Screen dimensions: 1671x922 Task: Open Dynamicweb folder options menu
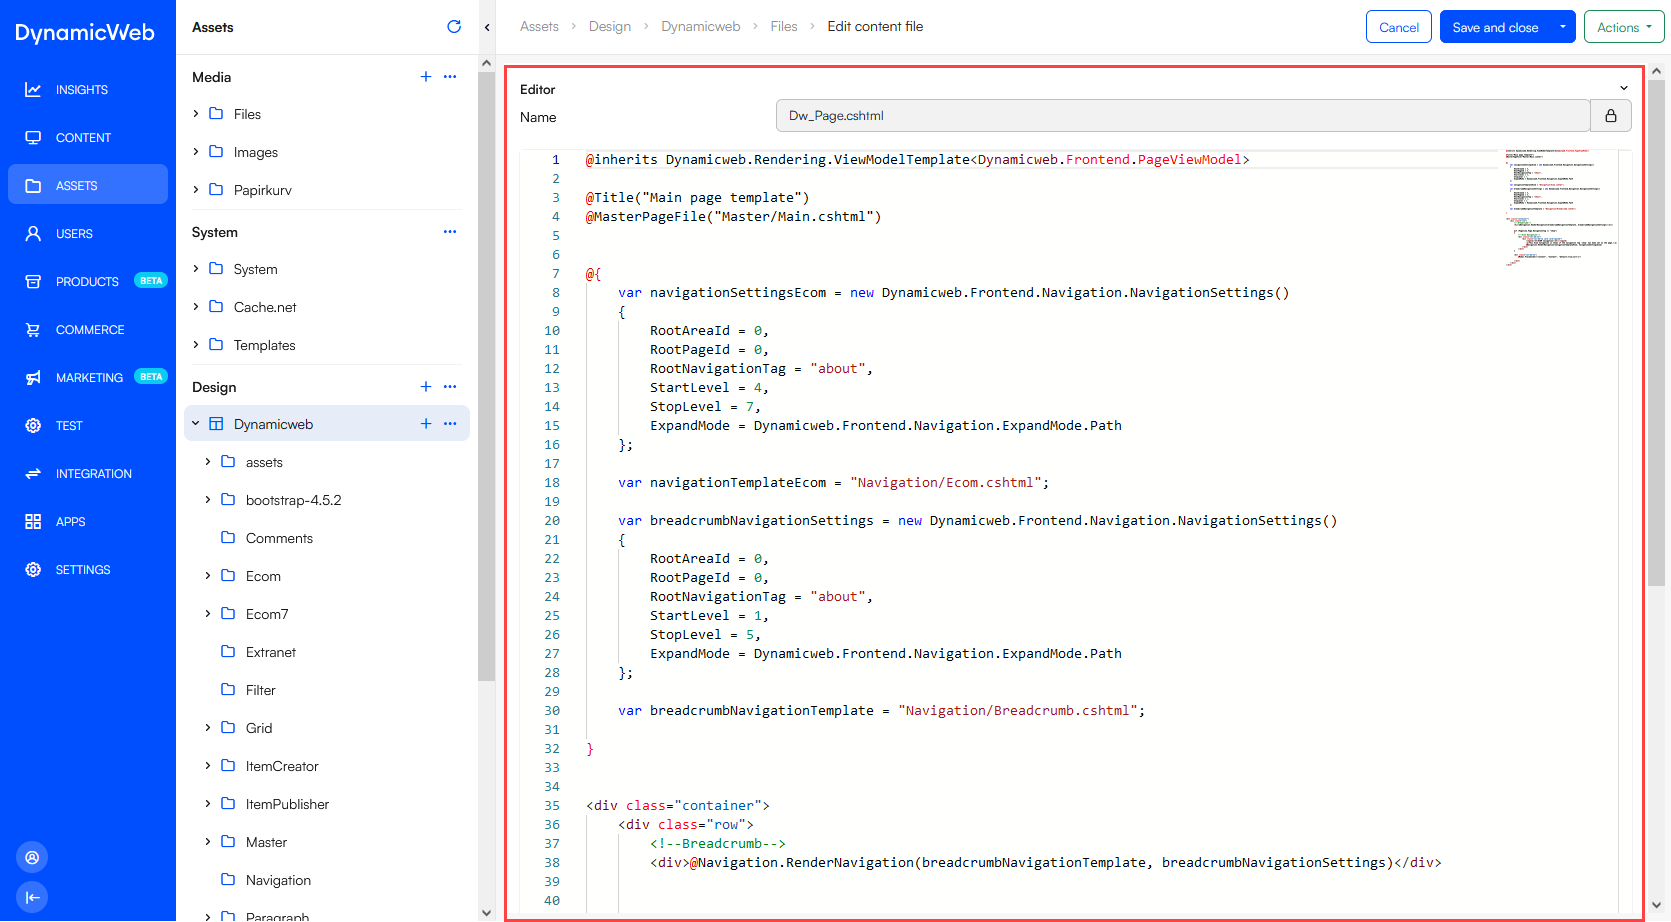pos(450,424)
